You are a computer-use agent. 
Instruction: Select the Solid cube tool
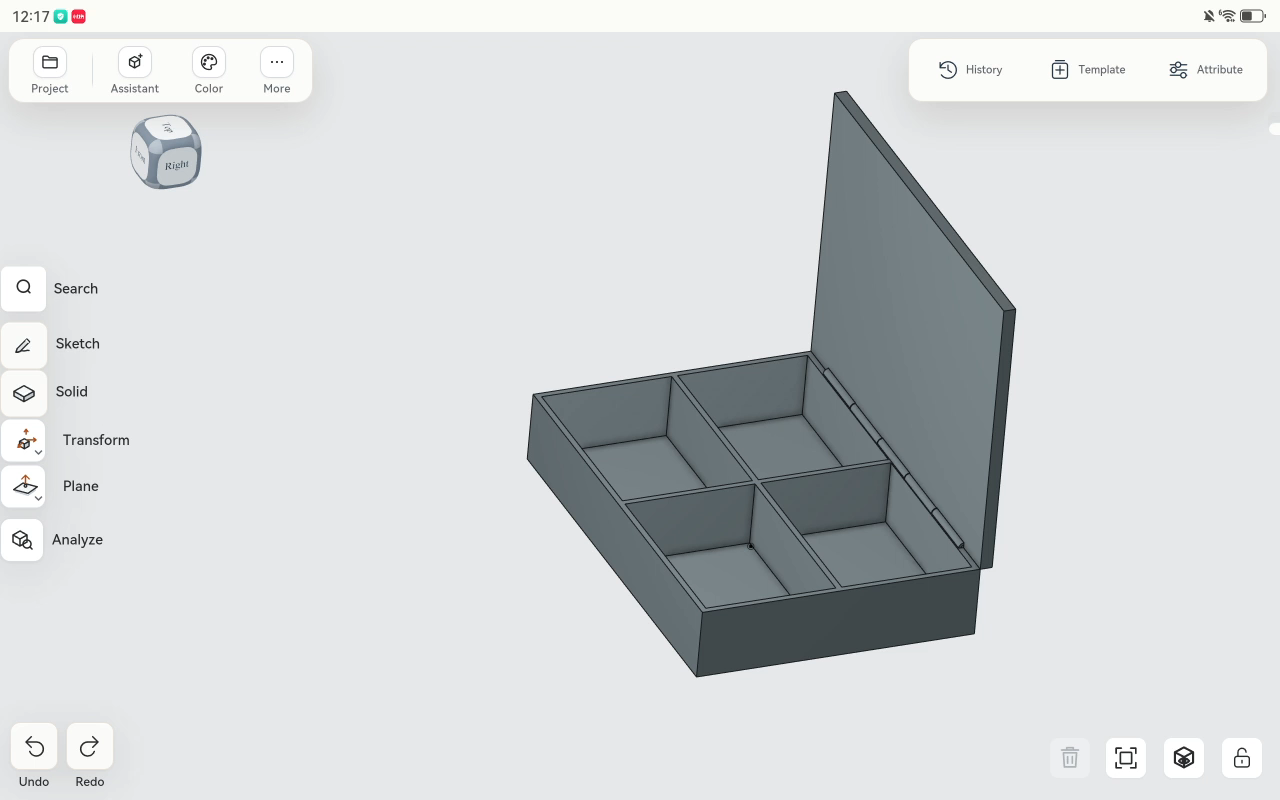tap(24, 393)
